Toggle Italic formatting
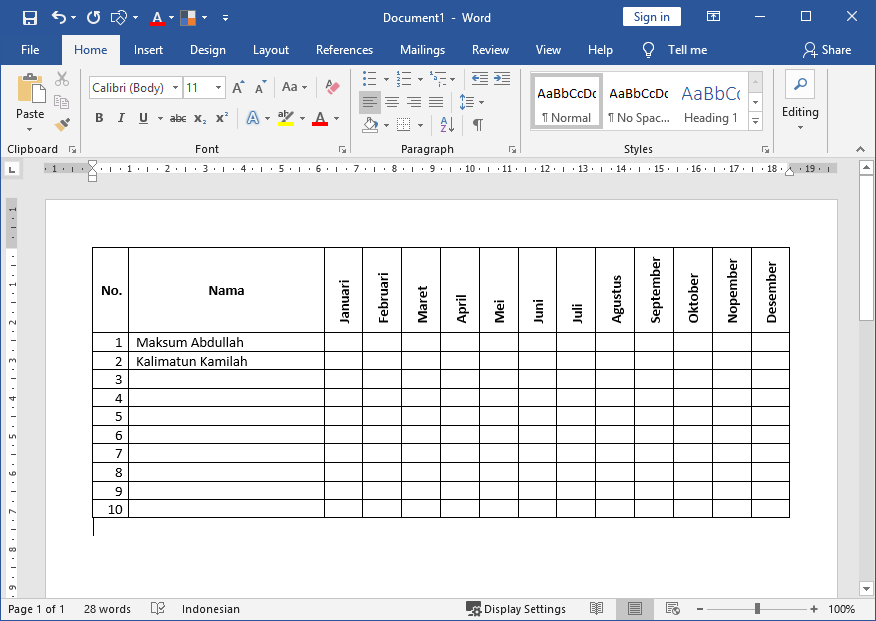The width and height of the screenshot is (876, 621). [x=121, y=118]
